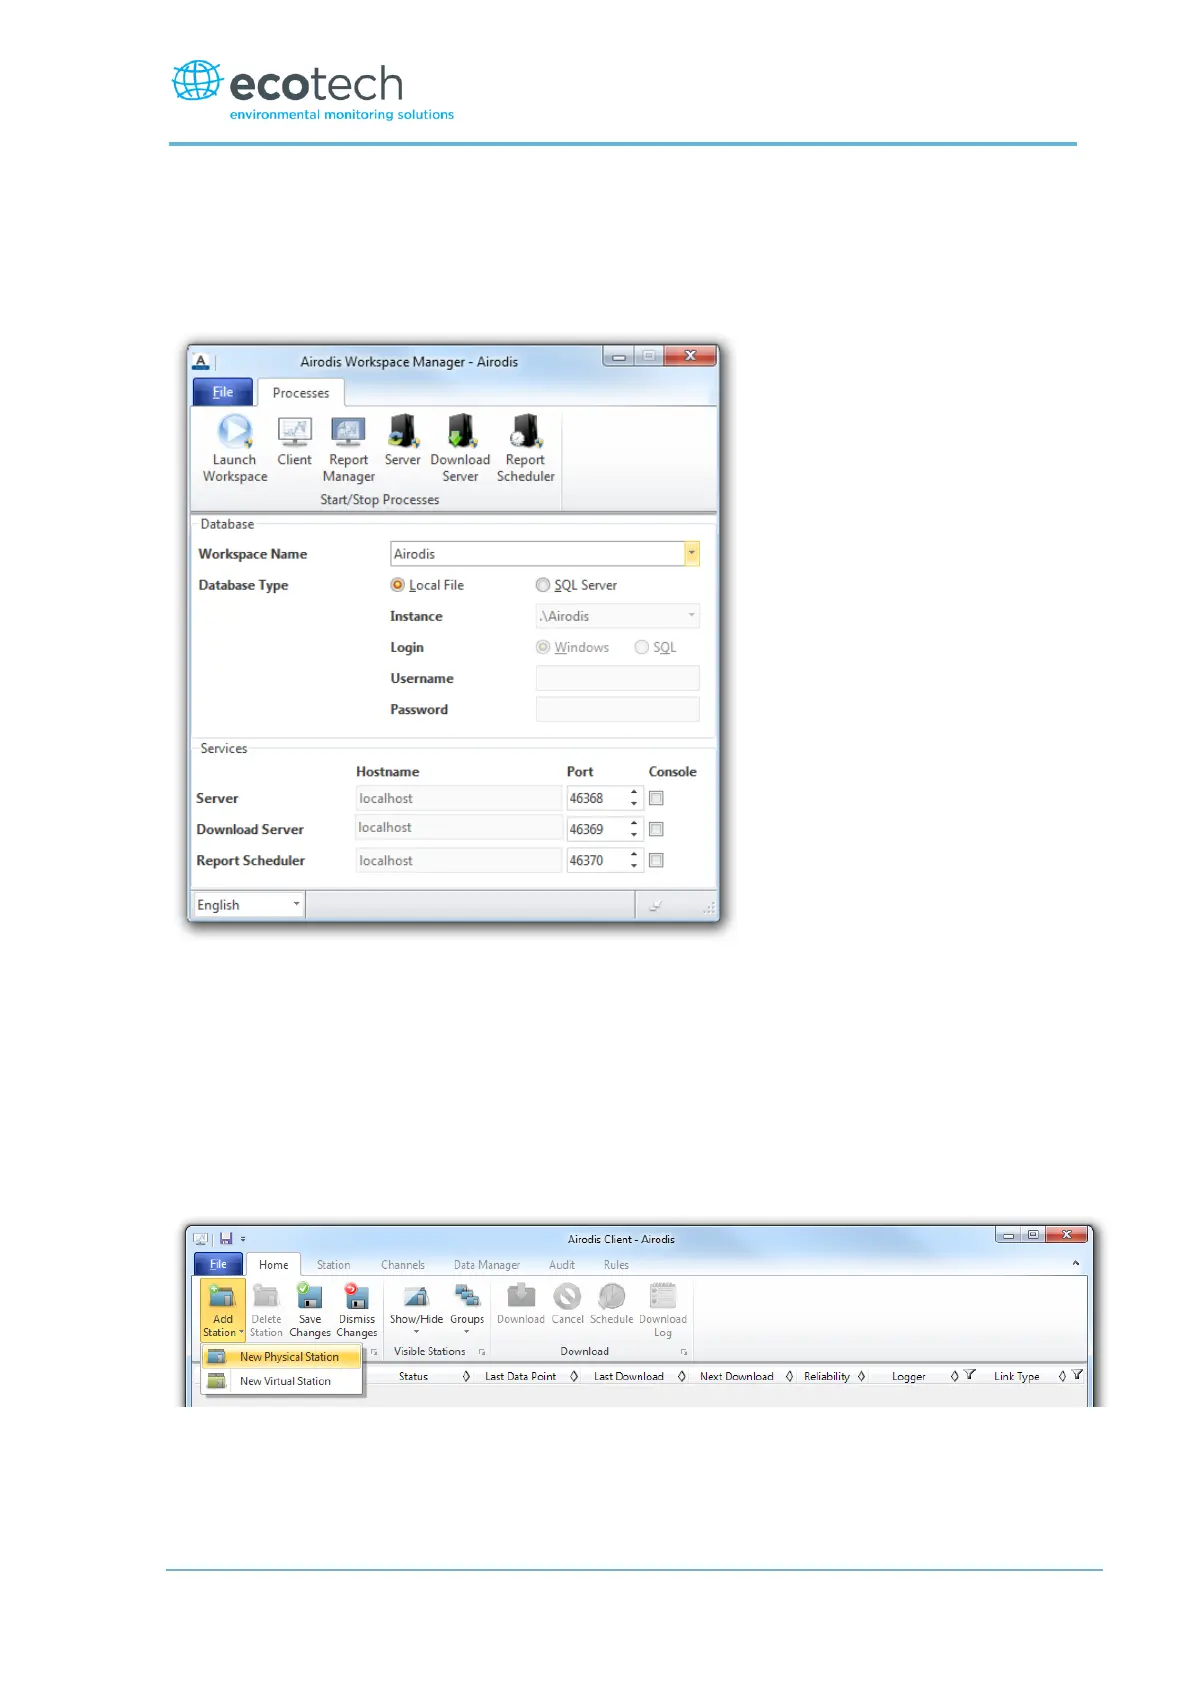
Task: Click the Link Type column header
Action: (x=1017, y=1376)
